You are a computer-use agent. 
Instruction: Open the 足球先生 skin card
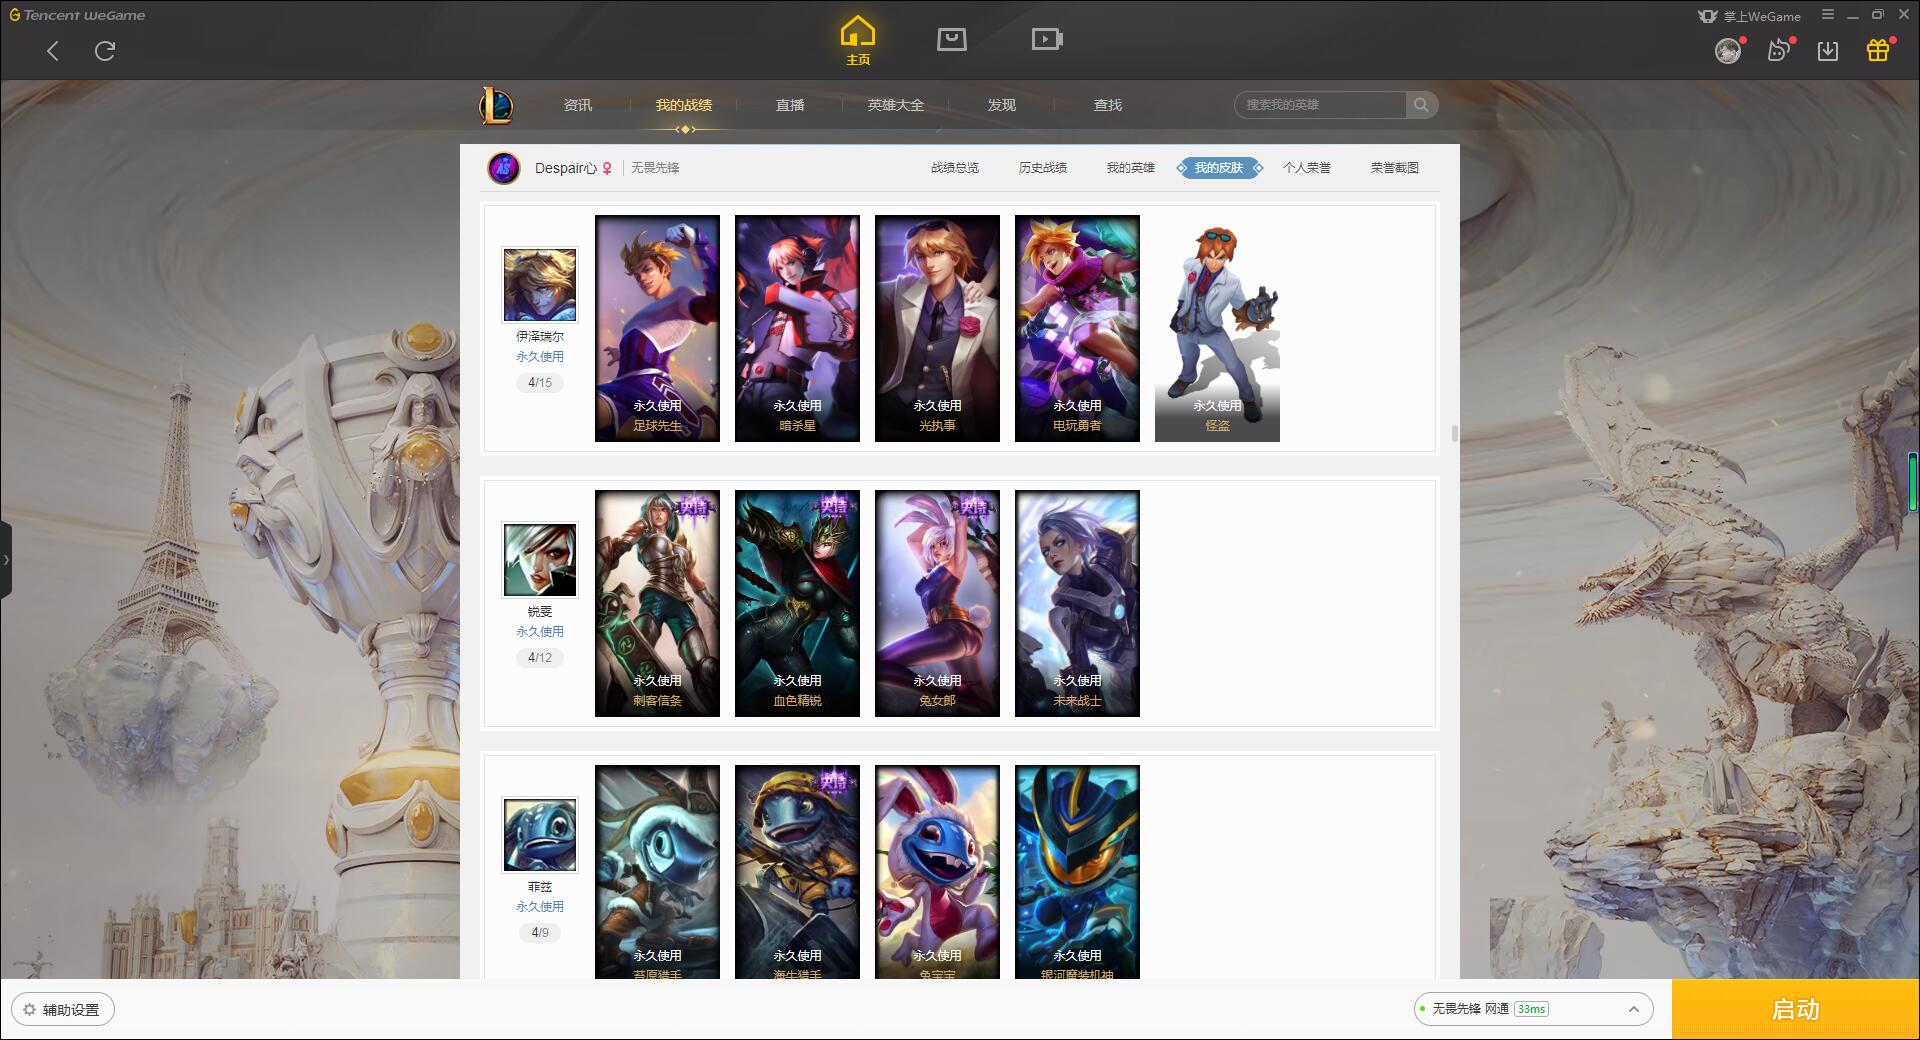(657, 328)
